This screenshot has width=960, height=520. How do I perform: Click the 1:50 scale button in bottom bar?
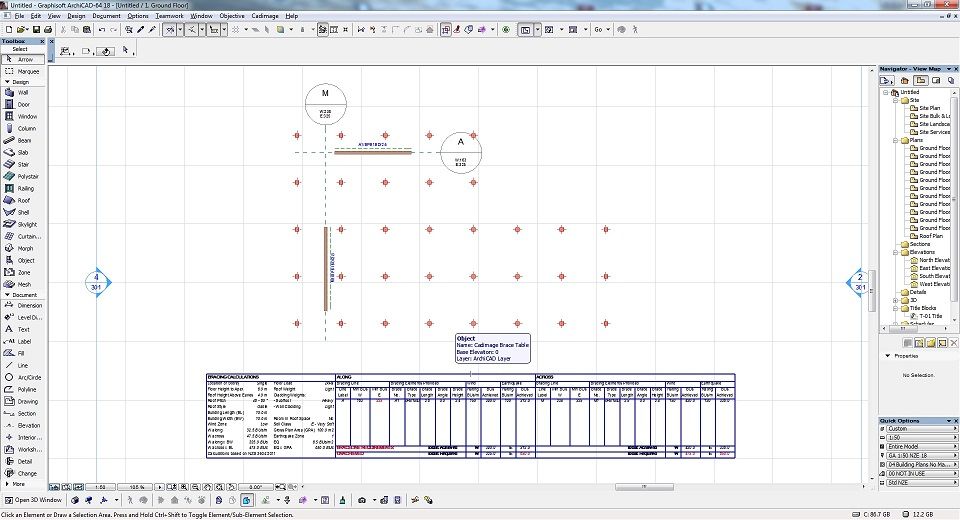pos(100,488)
